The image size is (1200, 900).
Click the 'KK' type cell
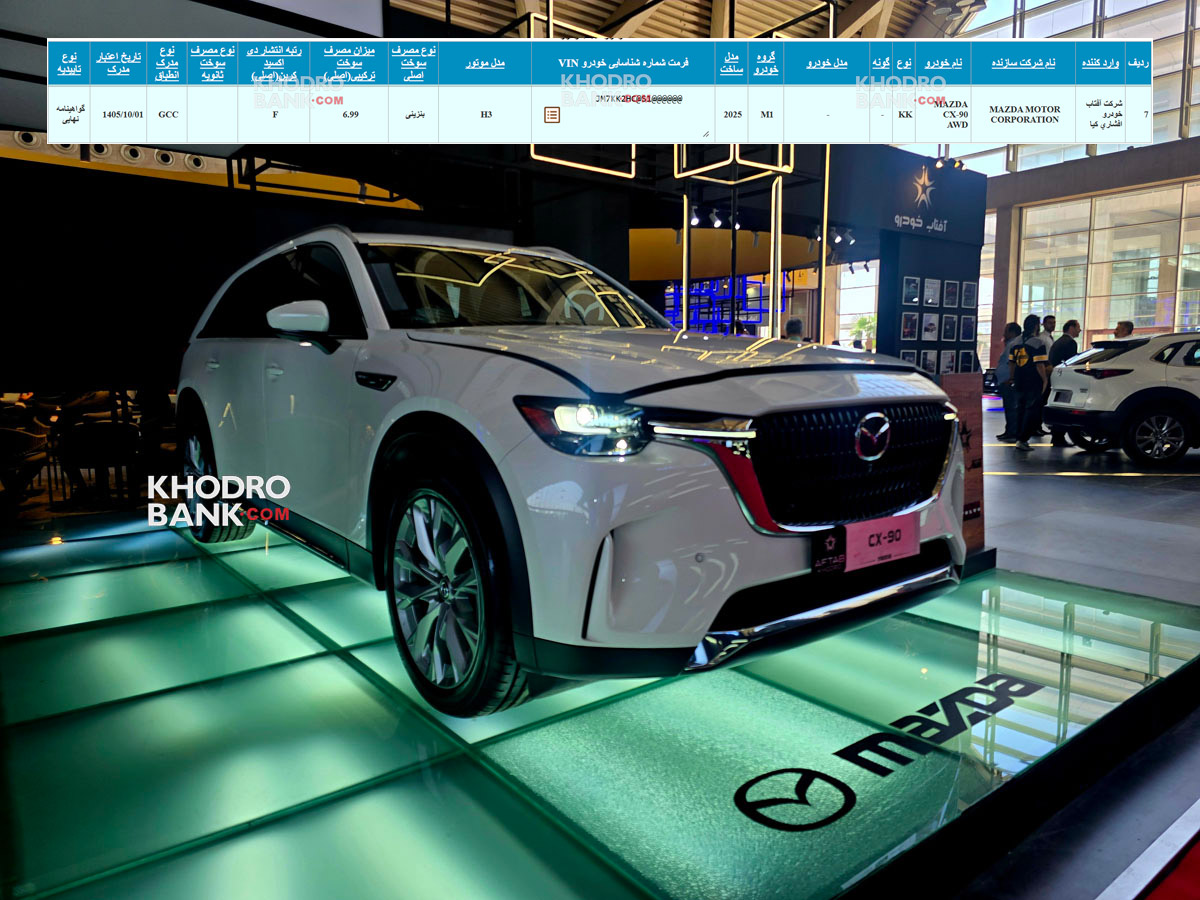pyautogui.click(x=904, y=114)
